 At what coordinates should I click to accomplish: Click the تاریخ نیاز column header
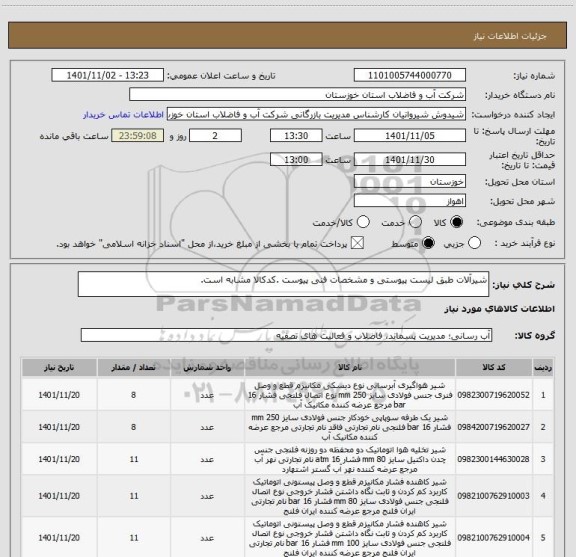(59, 367)
